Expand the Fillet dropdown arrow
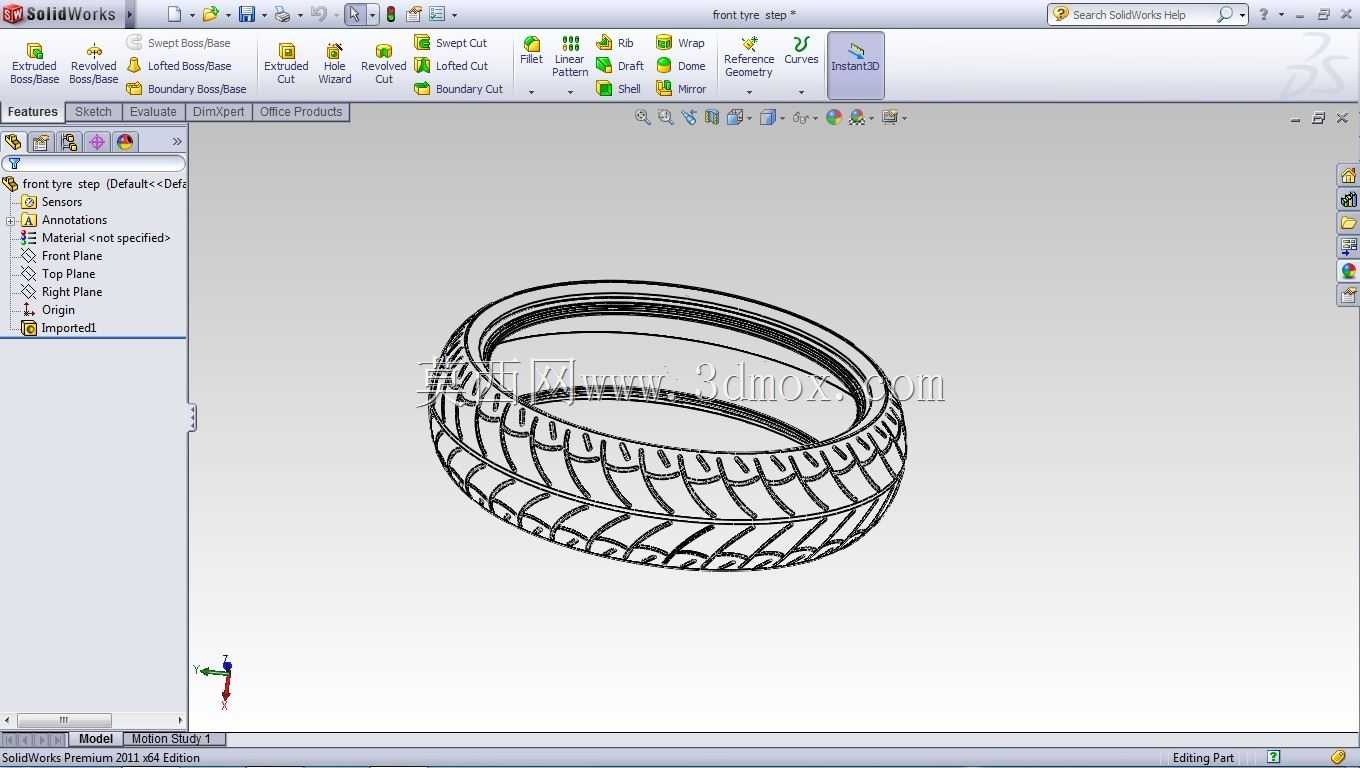This screenshot has width=1360, height=768. tap(531, 92)
